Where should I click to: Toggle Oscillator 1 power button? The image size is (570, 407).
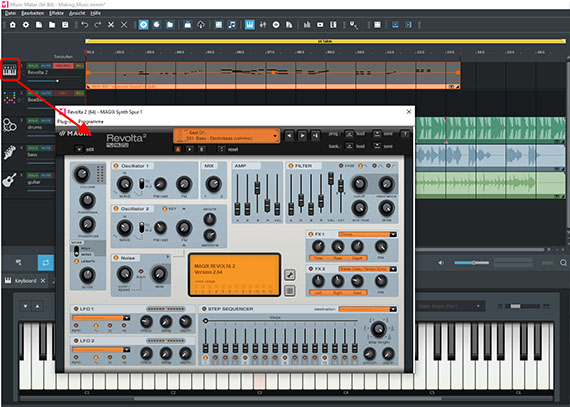point(116,166)
